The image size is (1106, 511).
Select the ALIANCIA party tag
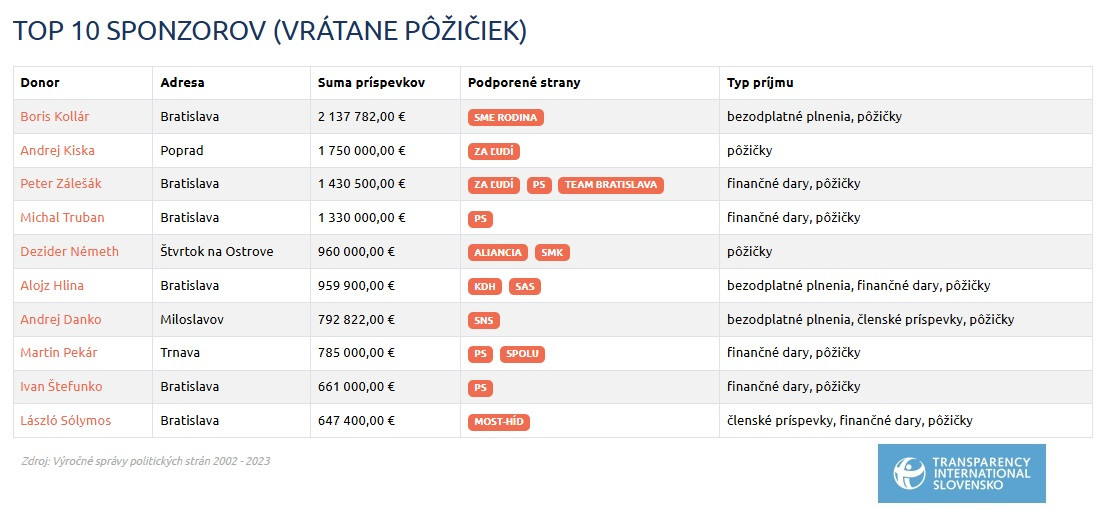pos(498,253)
